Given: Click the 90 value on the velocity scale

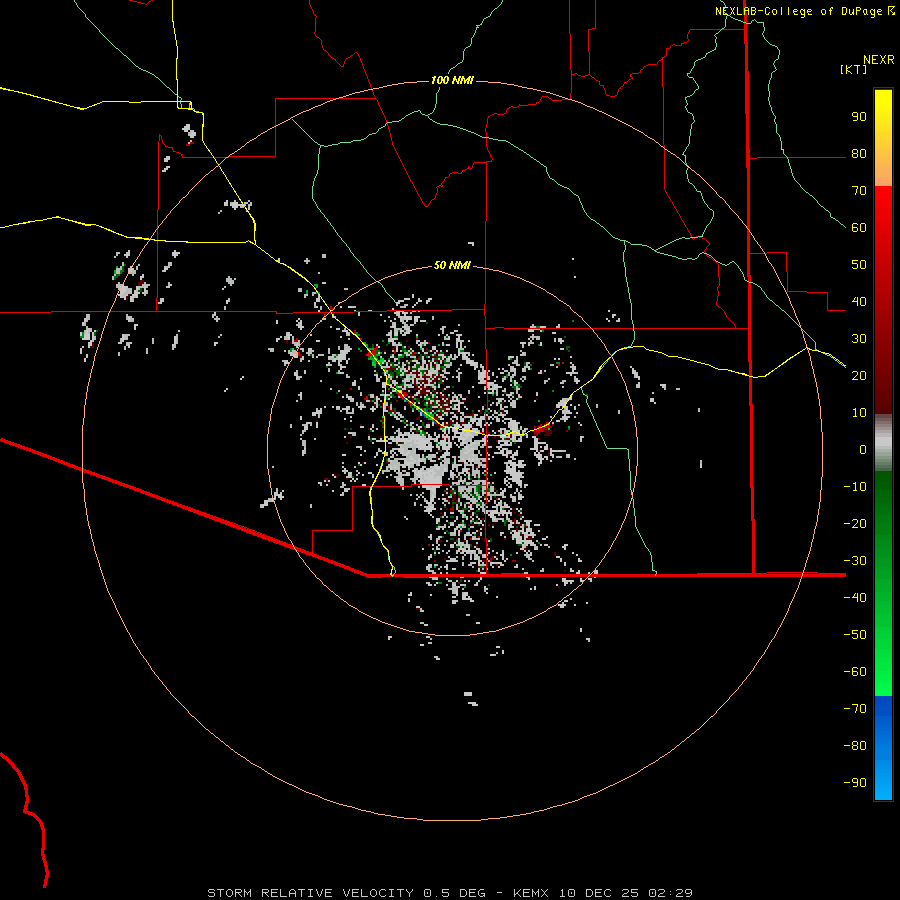Looking at the screenshot, I should 859,117.
